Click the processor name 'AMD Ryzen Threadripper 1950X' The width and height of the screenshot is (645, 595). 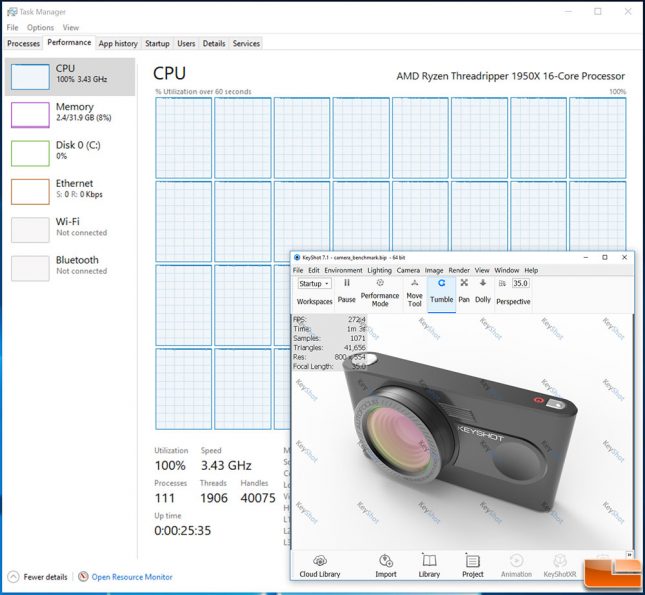[x=510, y=76]
